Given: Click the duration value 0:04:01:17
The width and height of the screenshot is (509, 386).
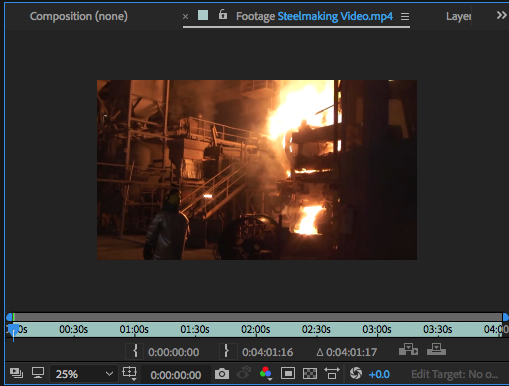Looking at the screenshot, I should pos(351,352).
